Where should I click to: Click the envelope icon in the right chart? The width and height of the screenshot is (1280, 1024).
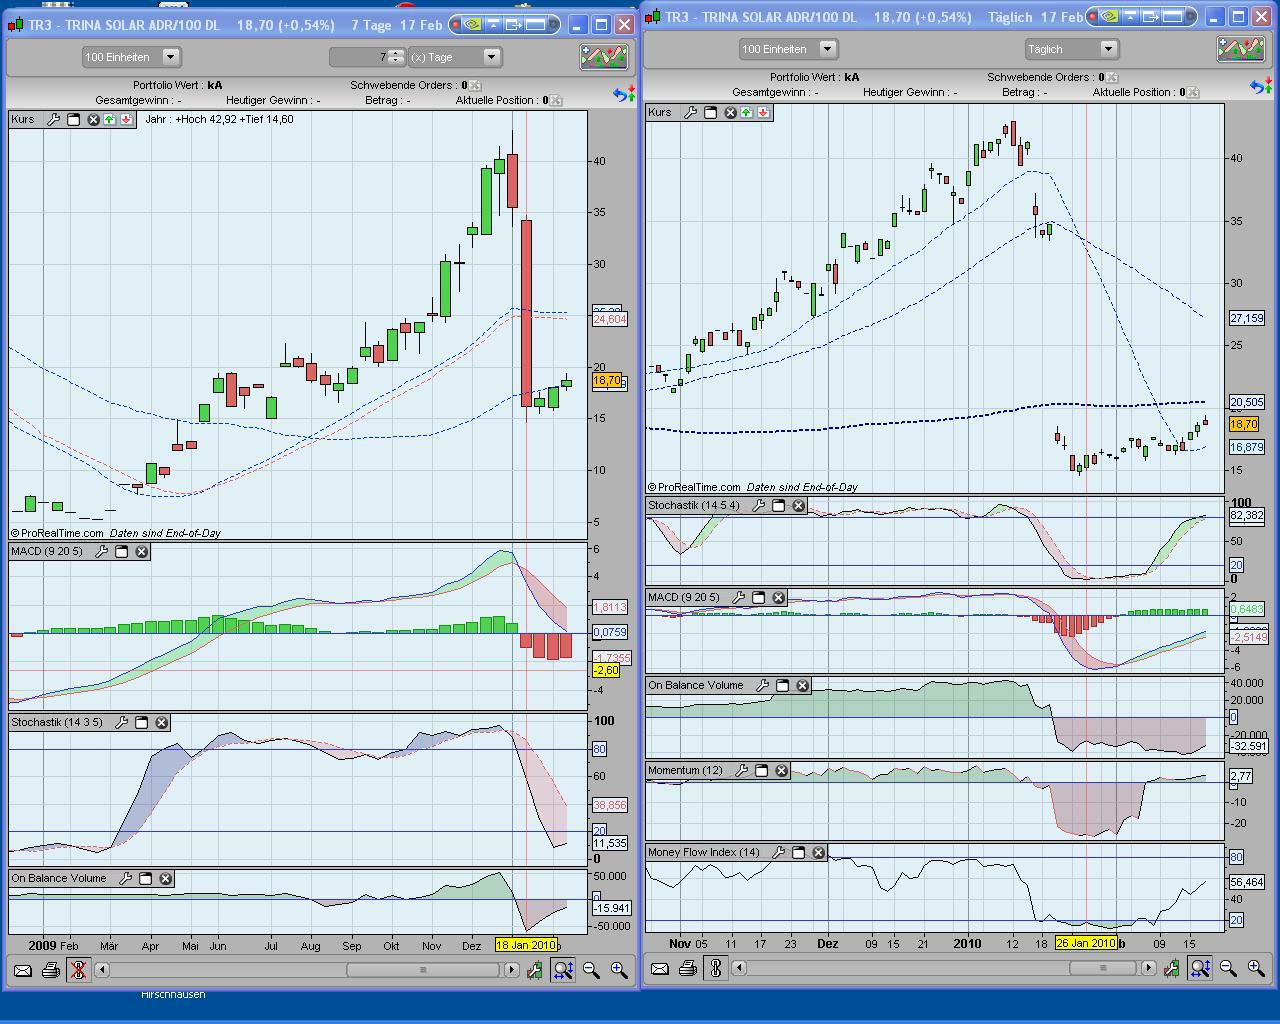tap(659, 968)
